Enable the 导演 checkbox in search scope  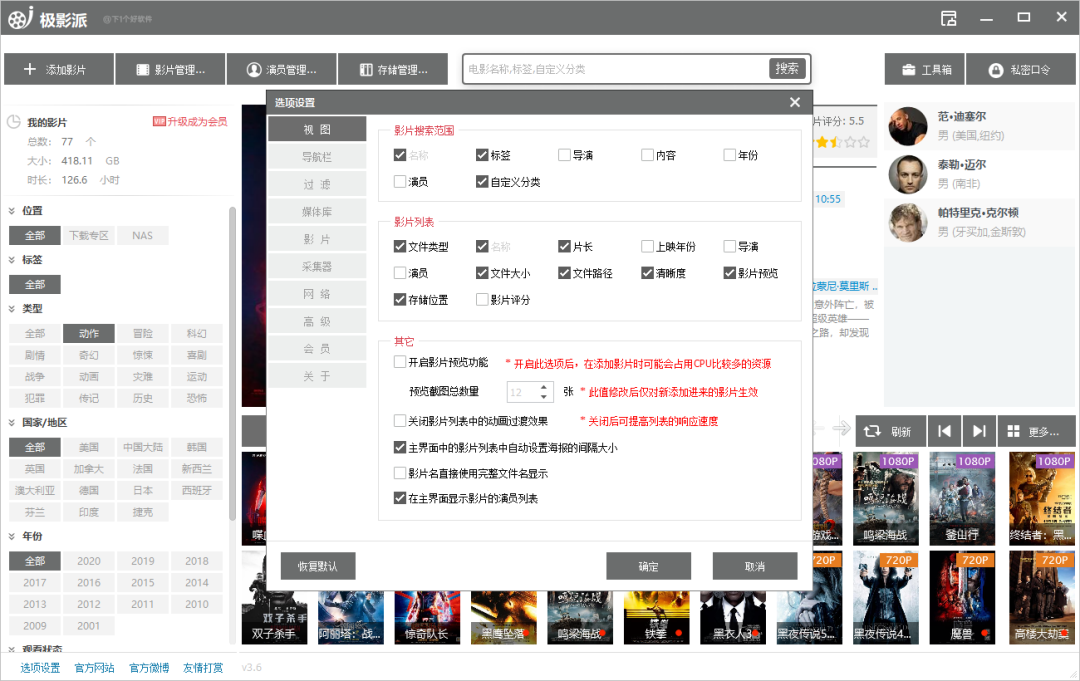[x=565, y=155]
